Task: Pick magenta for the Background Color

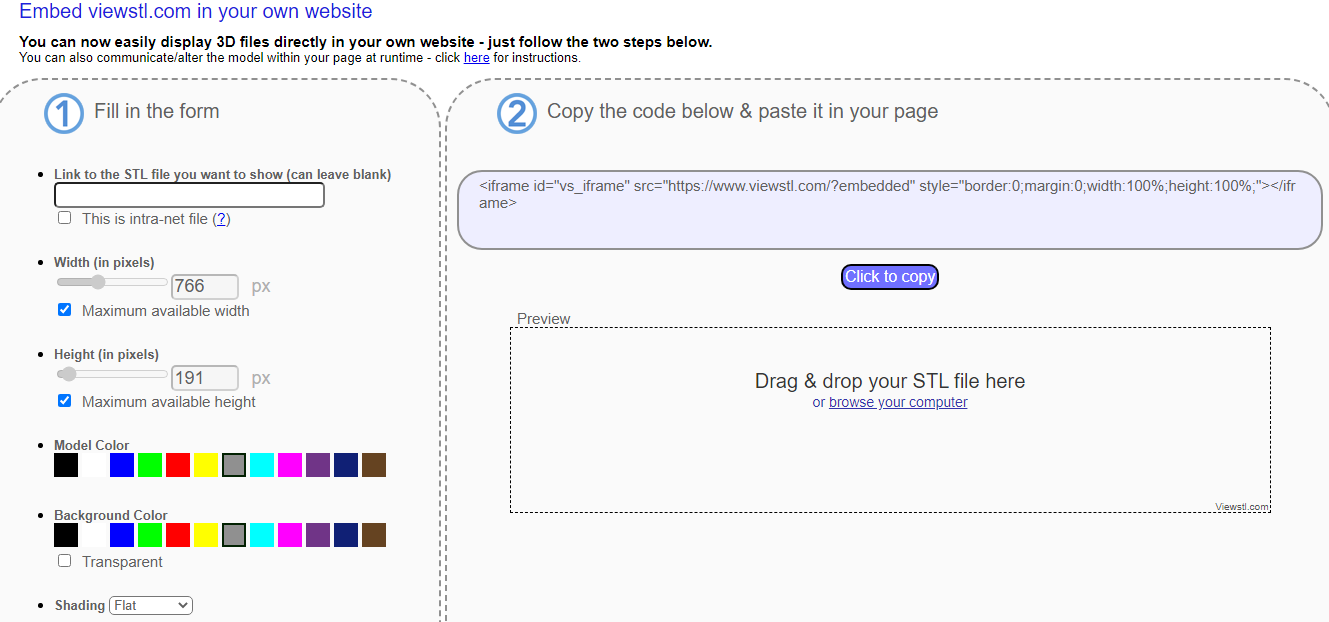Action: (x=290, y=535)
